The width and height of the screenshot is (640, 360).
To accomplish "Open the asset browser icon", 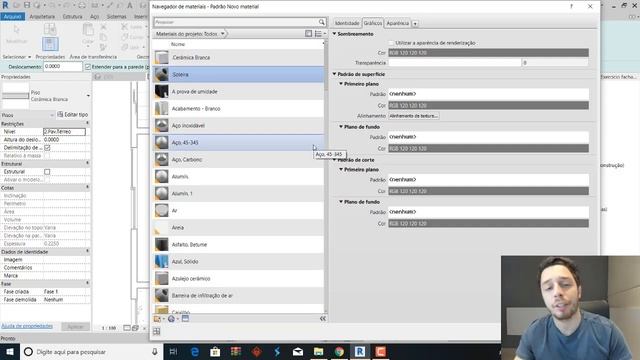I will (185, 318).
